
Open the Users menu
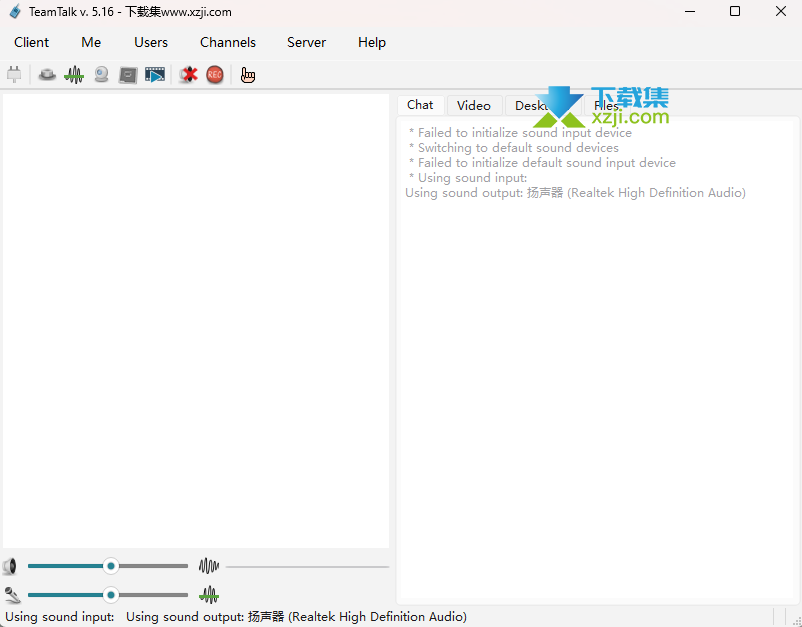click(151, 42)
